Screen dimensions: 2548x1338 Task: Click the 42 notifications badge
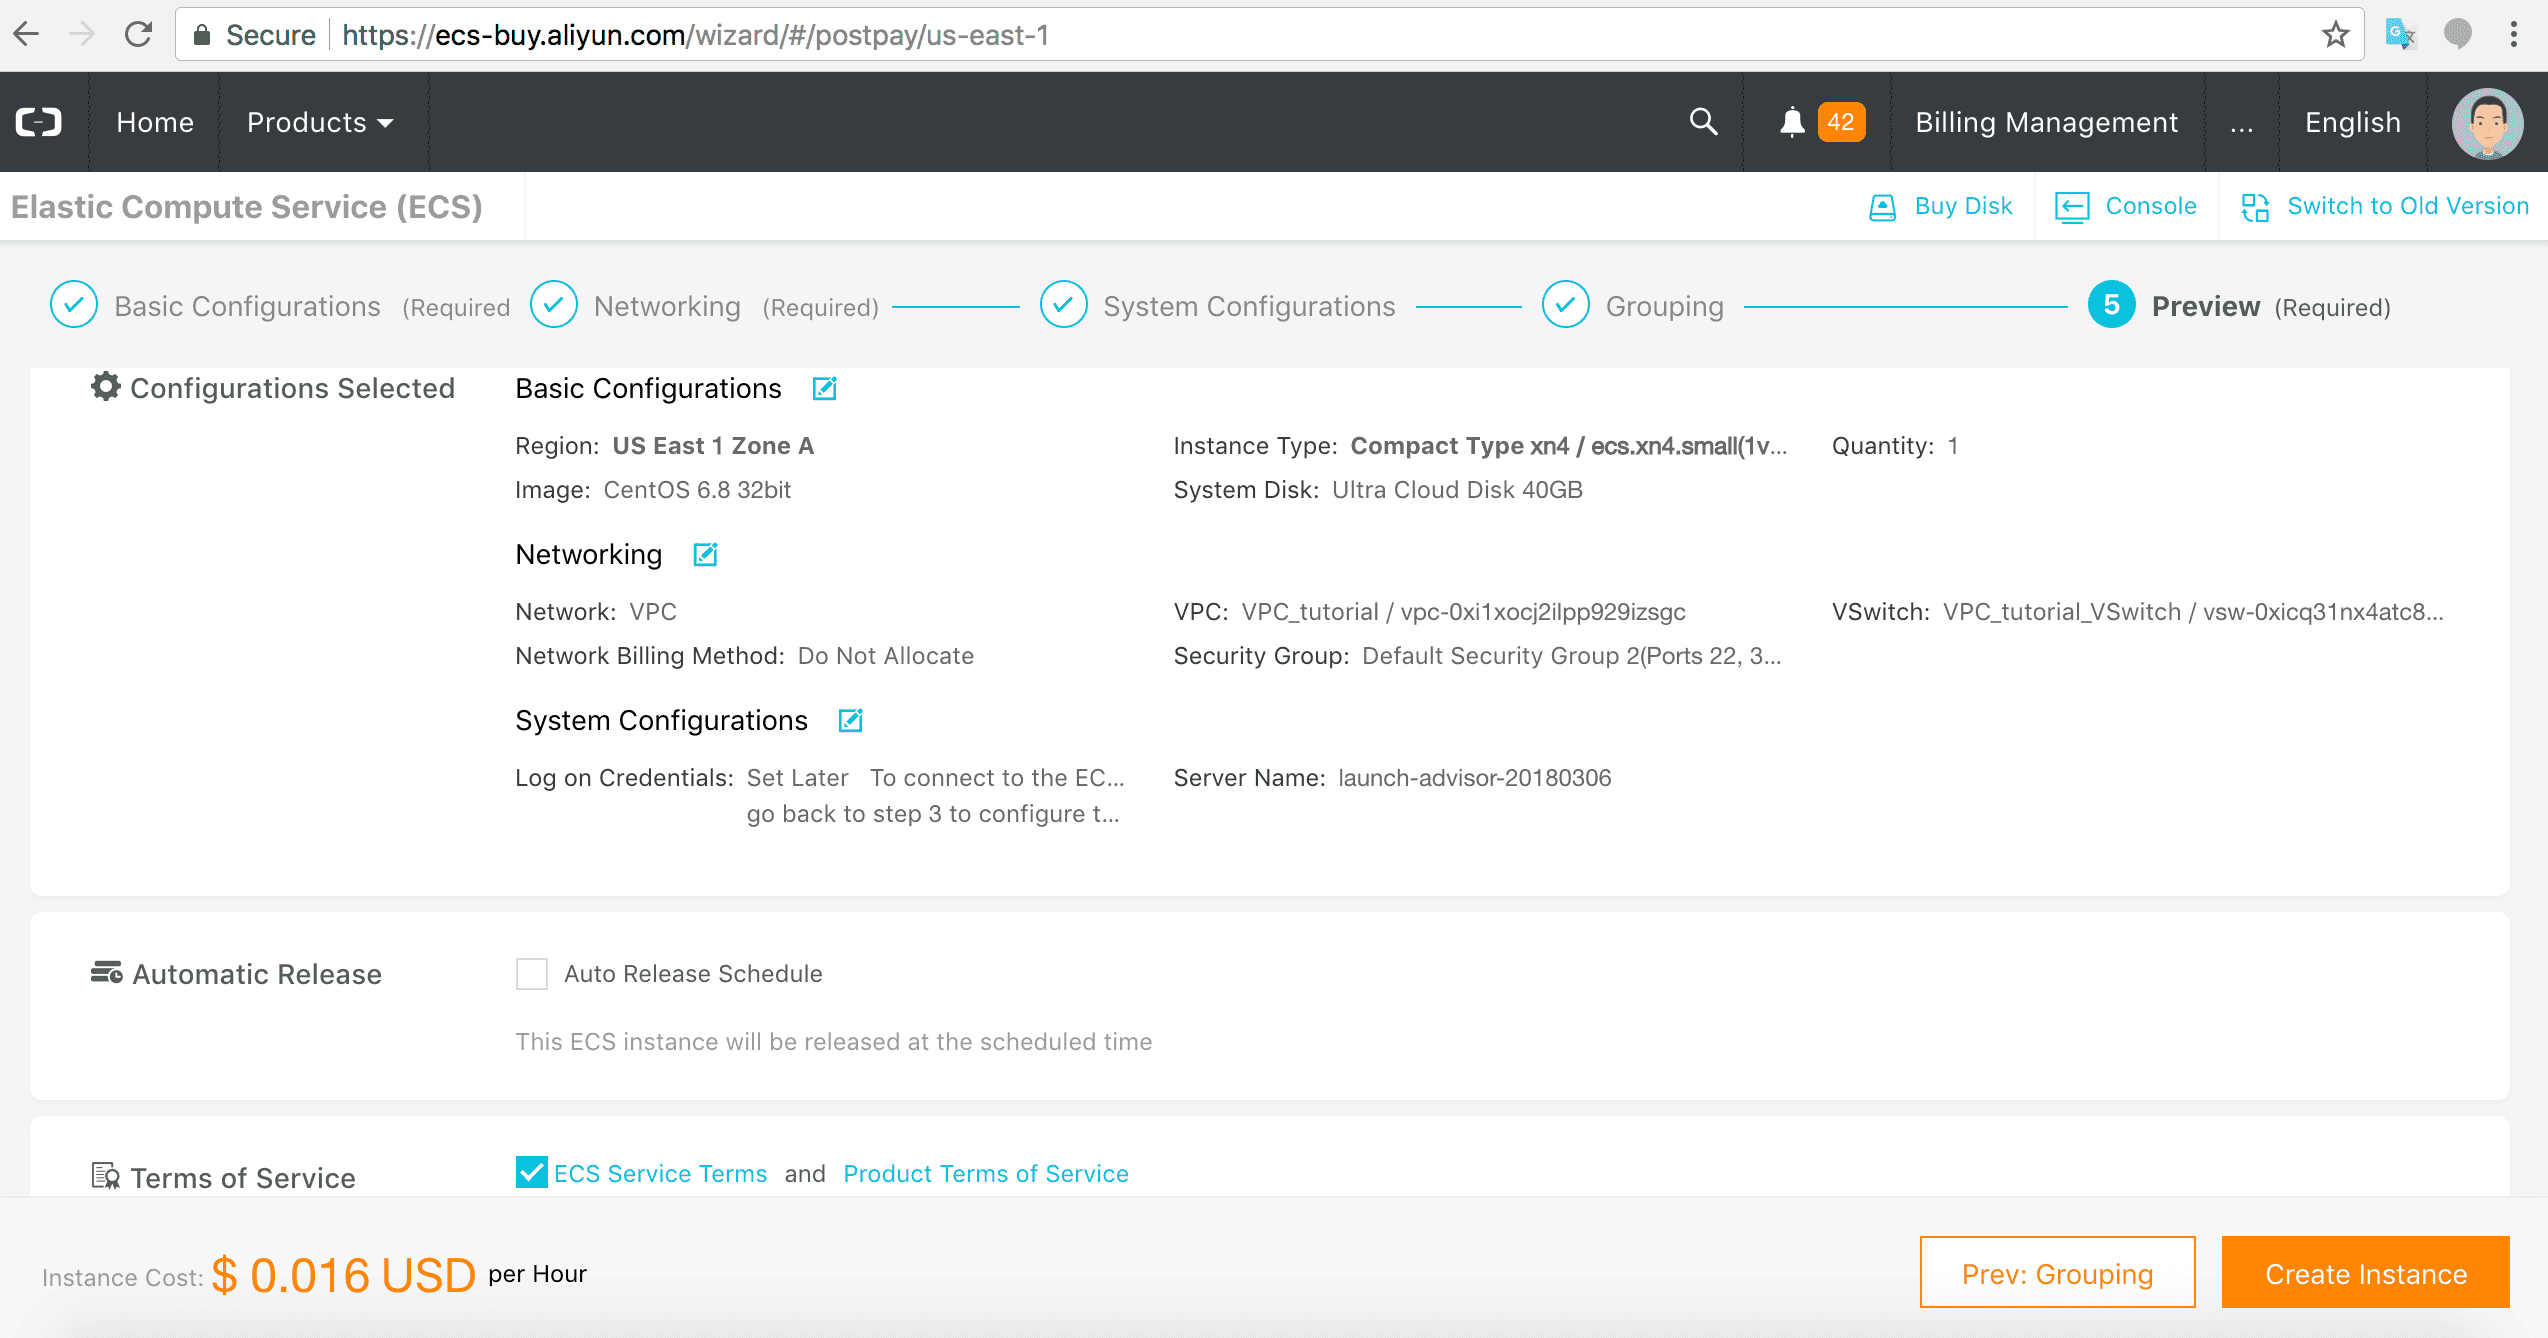(1841, 122)
